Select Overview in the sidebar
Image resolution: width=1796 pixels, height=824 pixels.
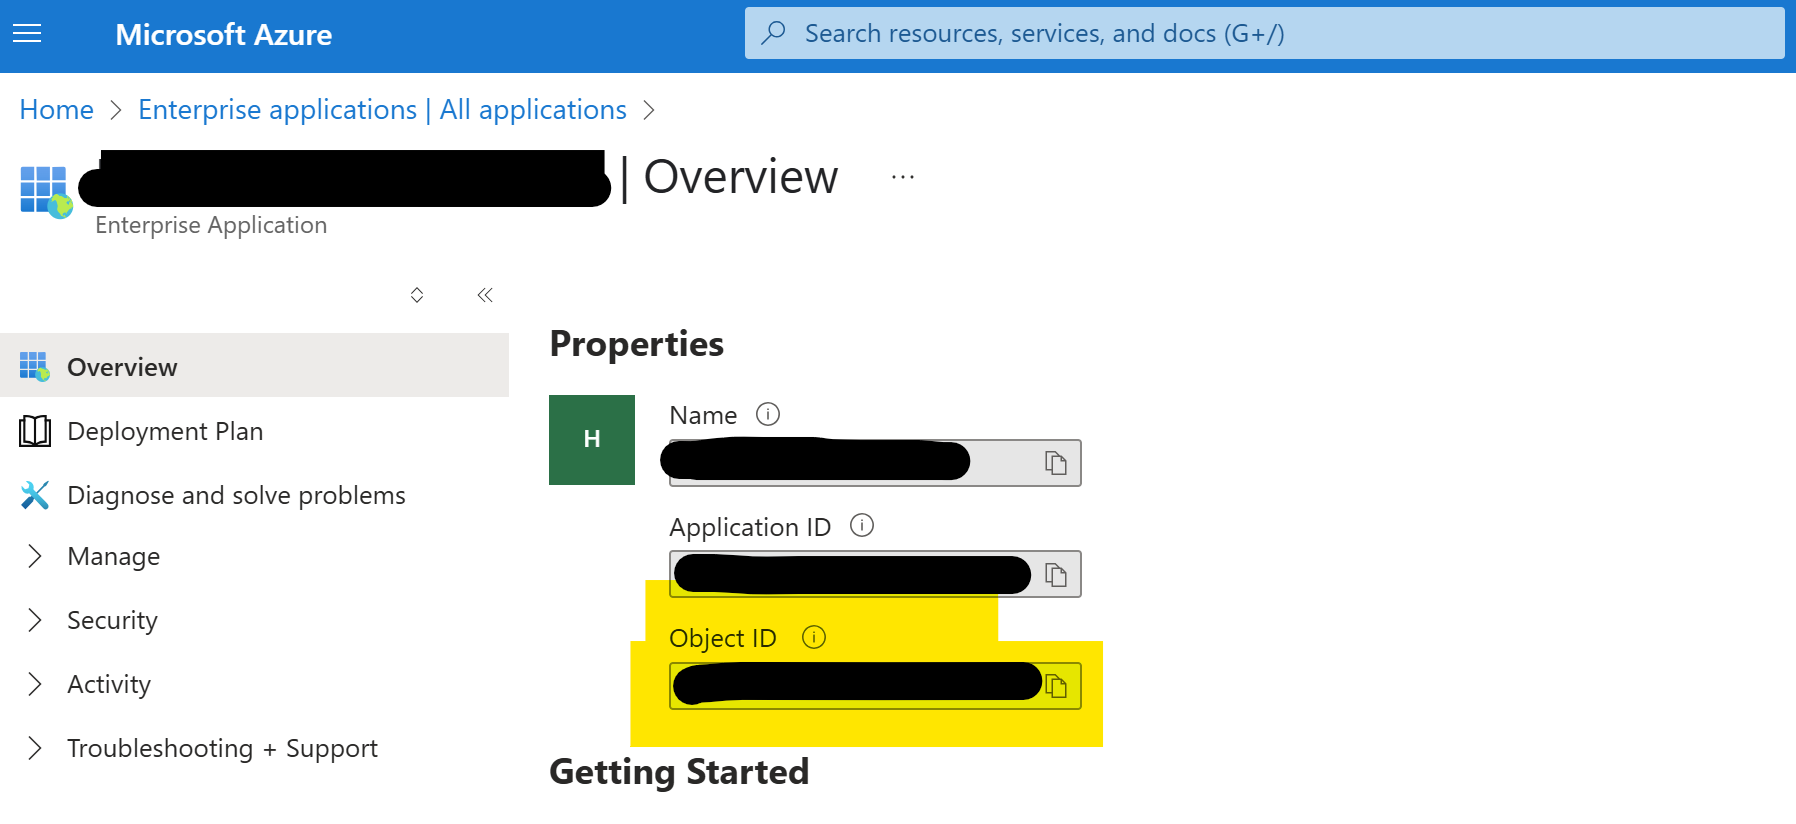(254, 366)
